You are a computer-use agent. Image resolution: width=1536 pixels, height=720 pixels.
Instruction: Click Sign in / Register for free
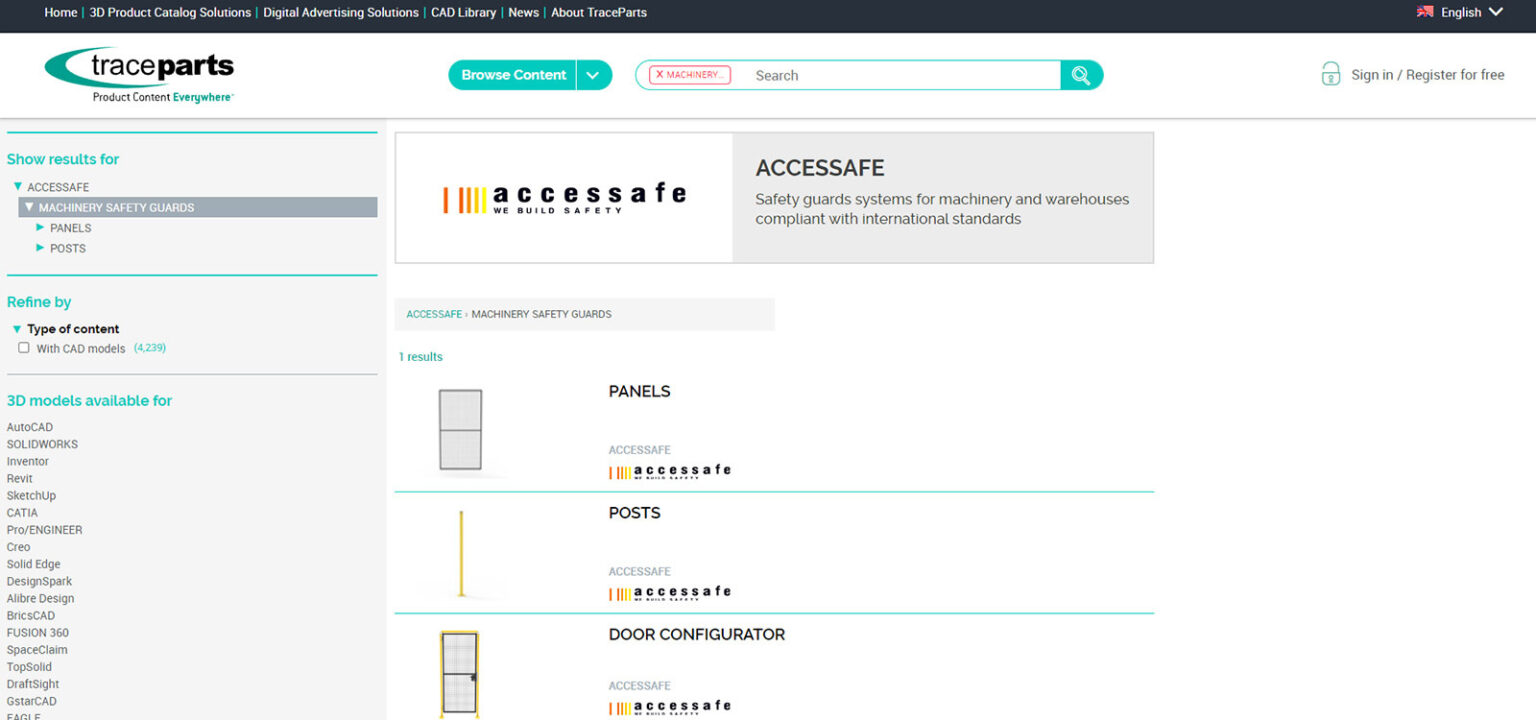(1425, 74)
